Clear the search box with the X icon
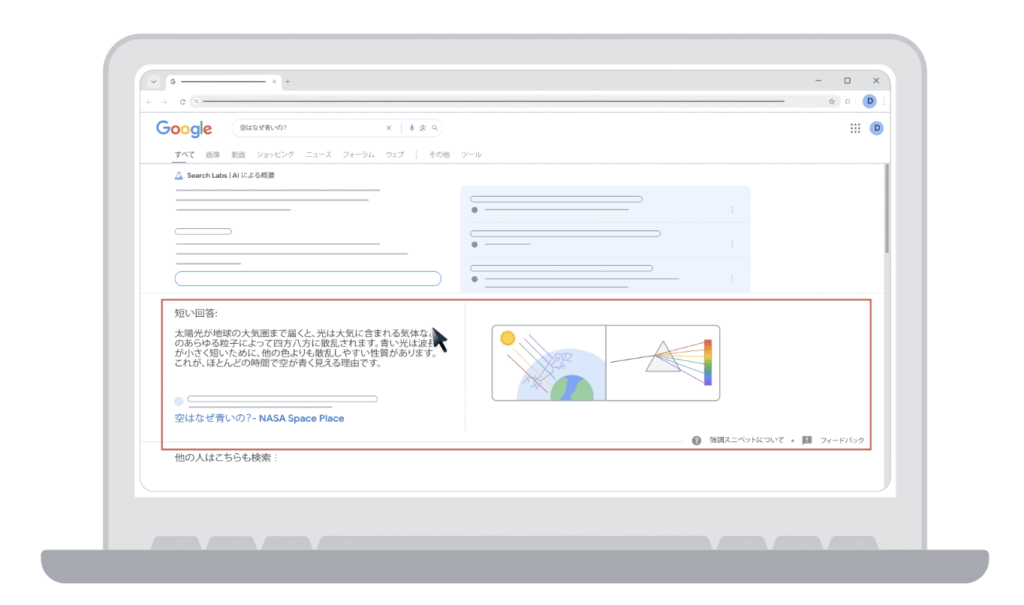1024x605 pixels. tap(389, 128)
